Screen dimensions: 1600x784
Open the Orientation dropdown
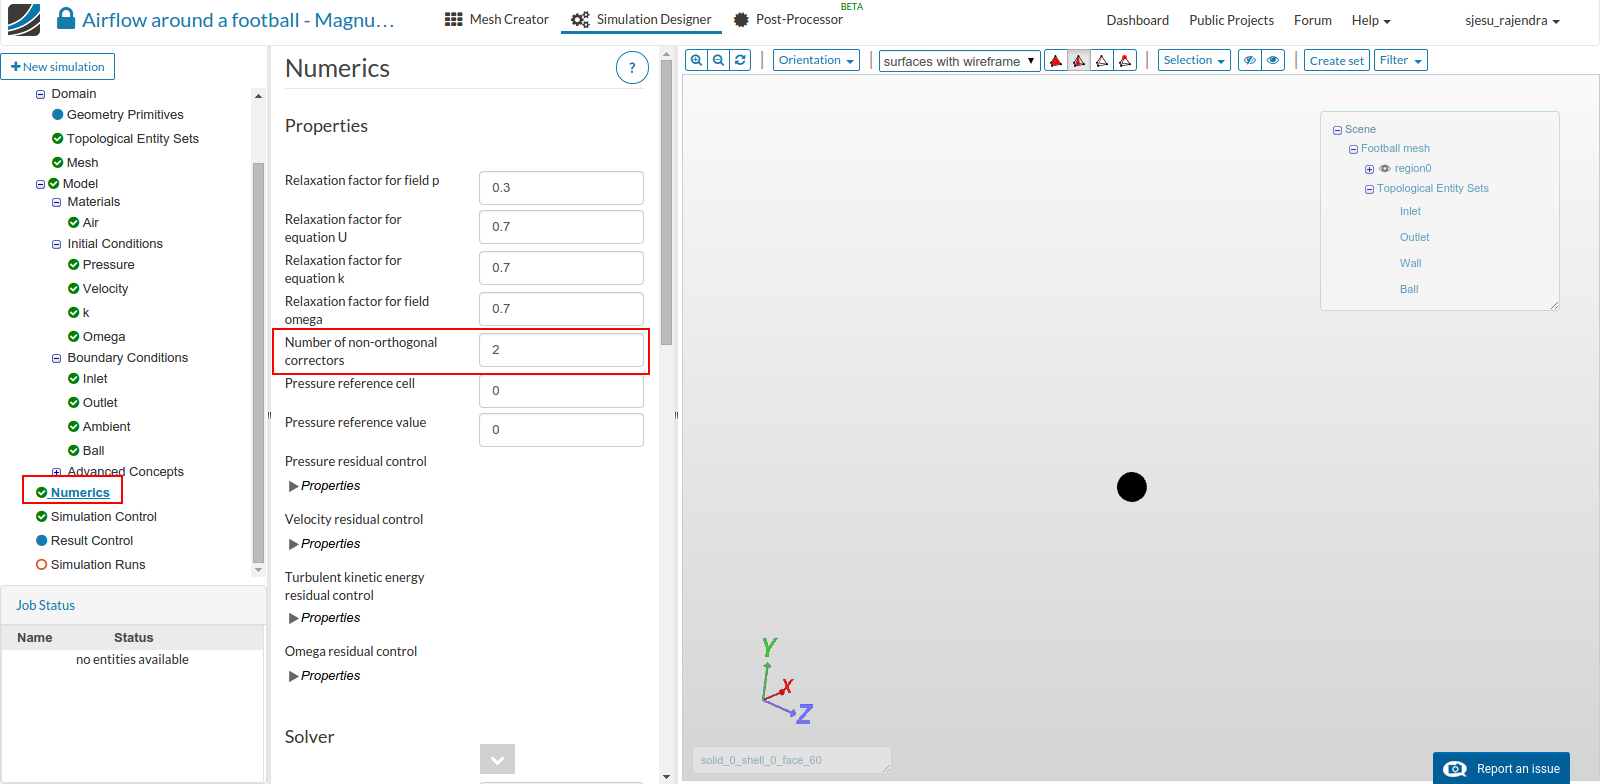(817, 60)
